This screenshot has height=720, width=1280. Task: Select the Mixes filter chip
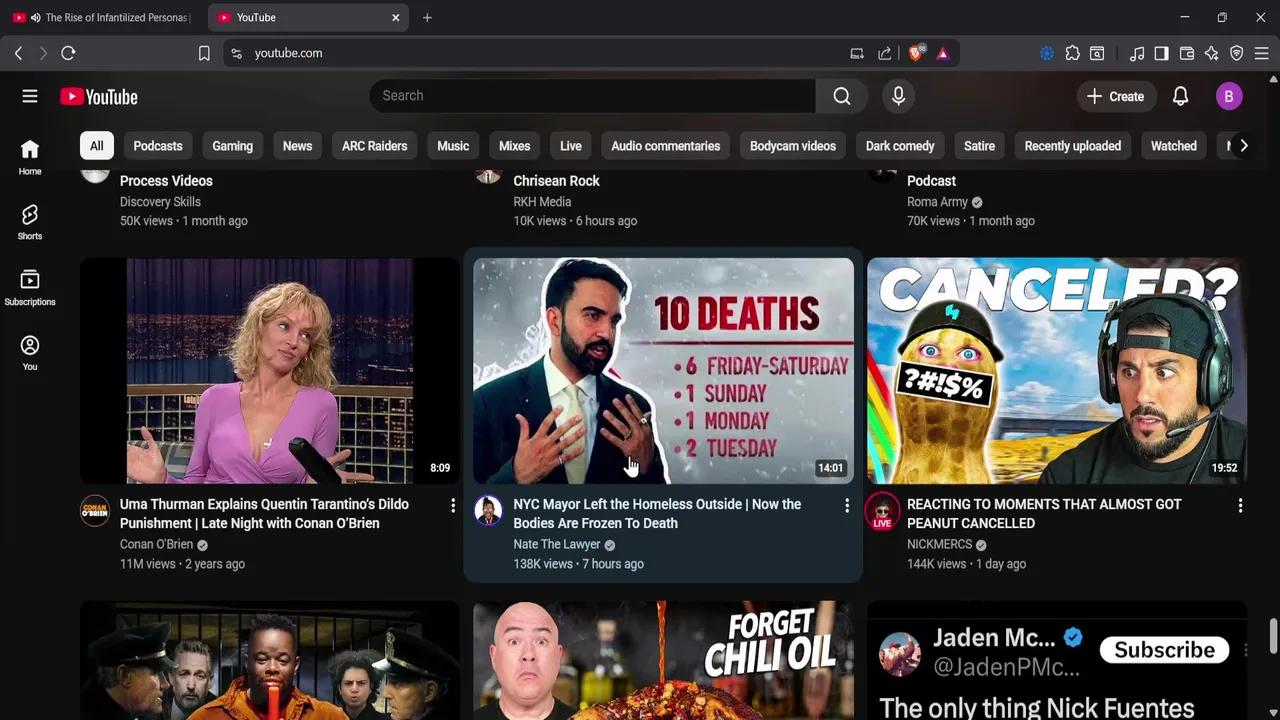[514, 146]
